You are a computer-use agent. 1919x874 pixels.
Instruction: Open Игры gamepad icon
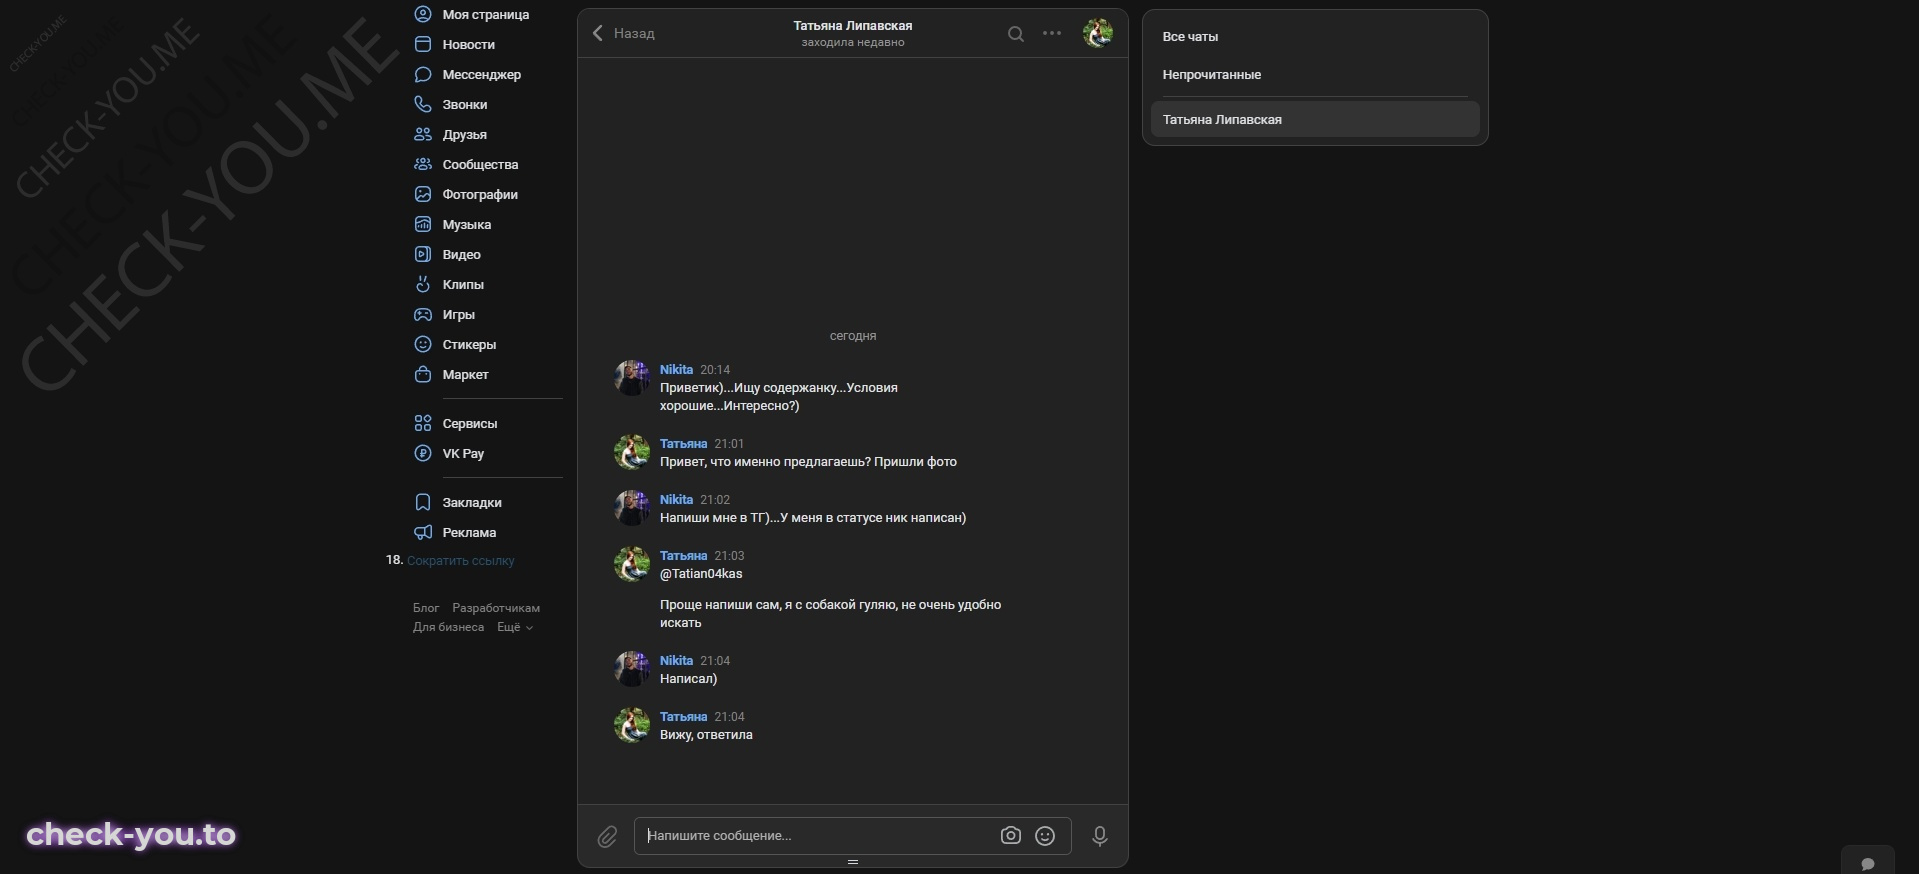pyautogui.click(x=423, y=314)
